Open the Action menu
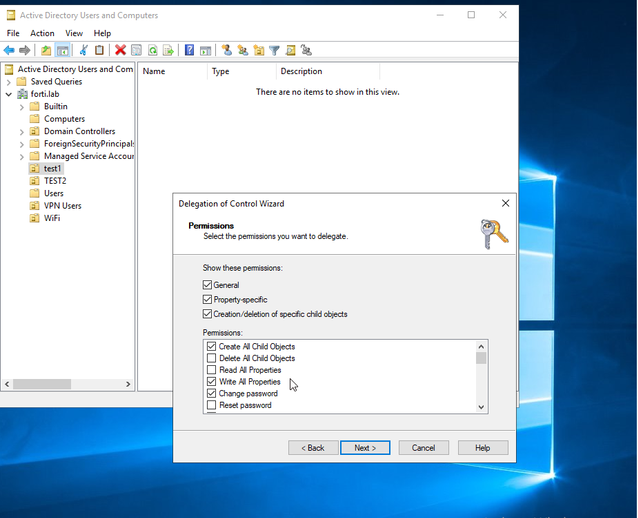The width and height of the screenshot is (638, 518). [42, 33]
